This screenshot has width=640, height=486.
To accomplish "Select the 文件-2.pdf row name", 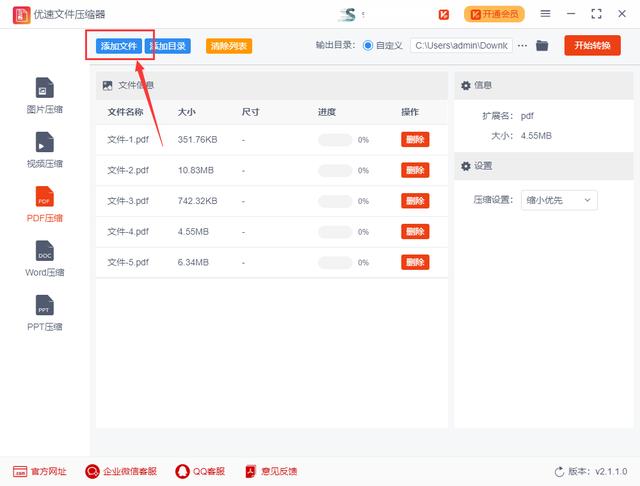I will point(128,170).
